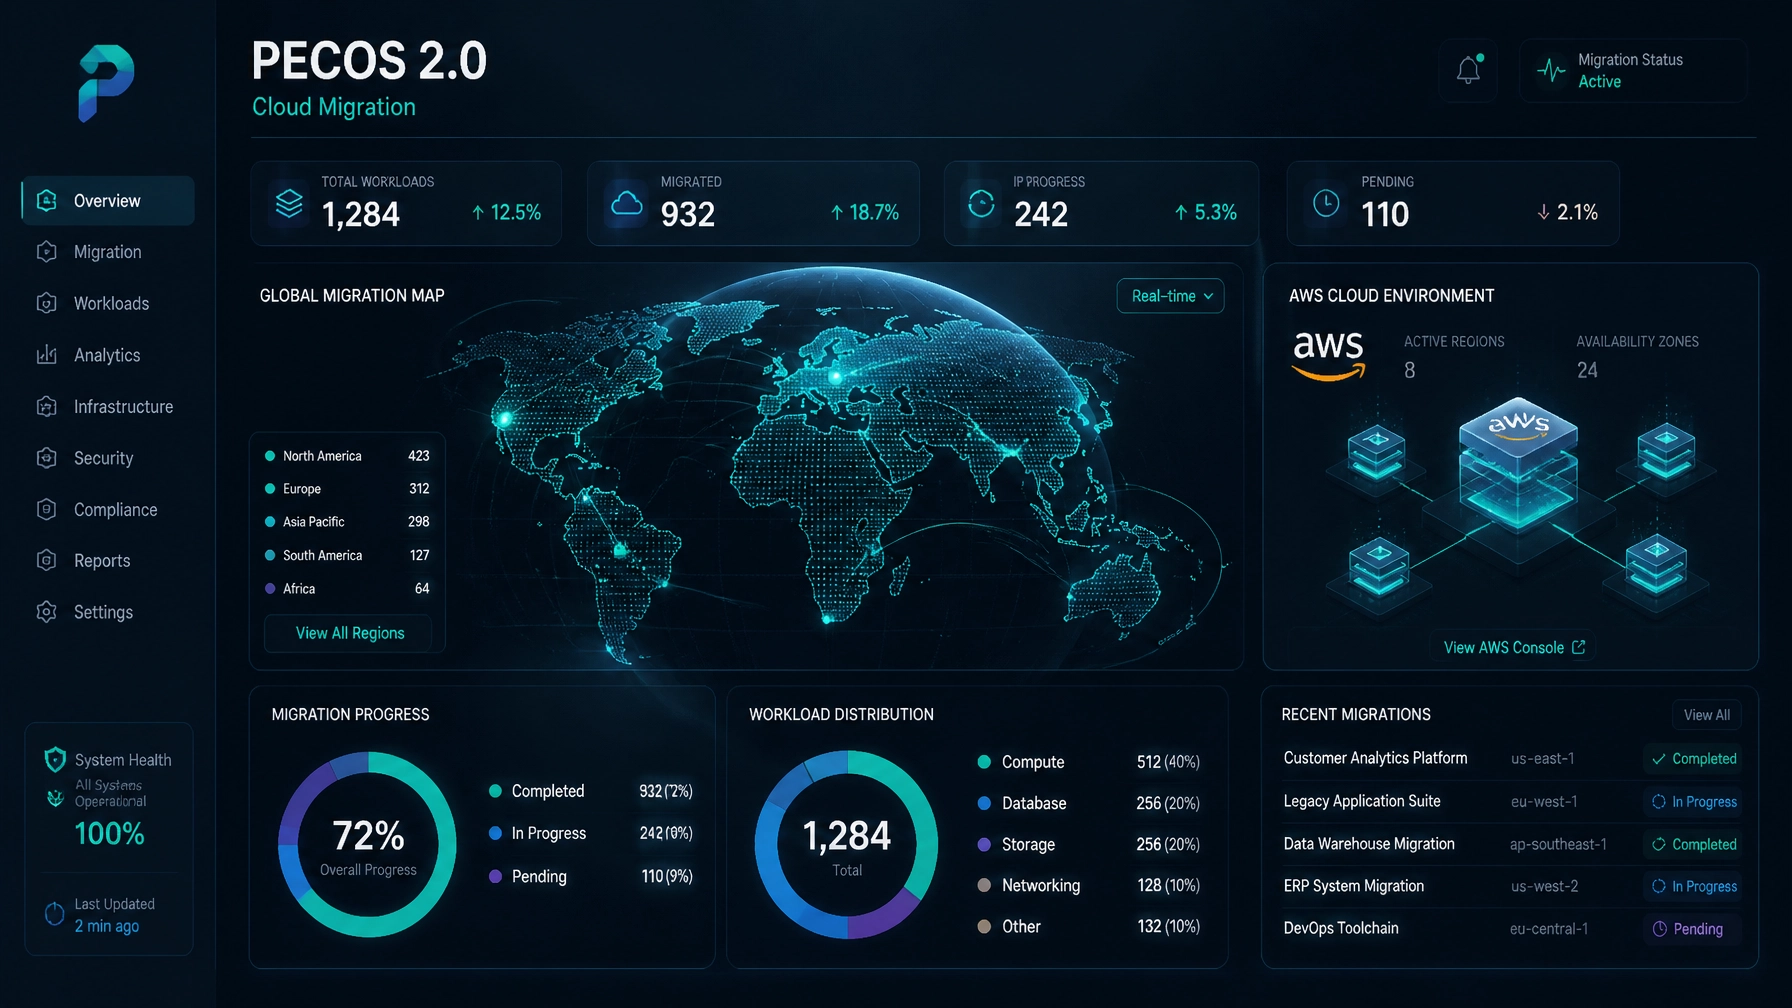Click the Last Updated clock icon
This screenshot has width=1792, height=1008.
click(x=55, y=914)
